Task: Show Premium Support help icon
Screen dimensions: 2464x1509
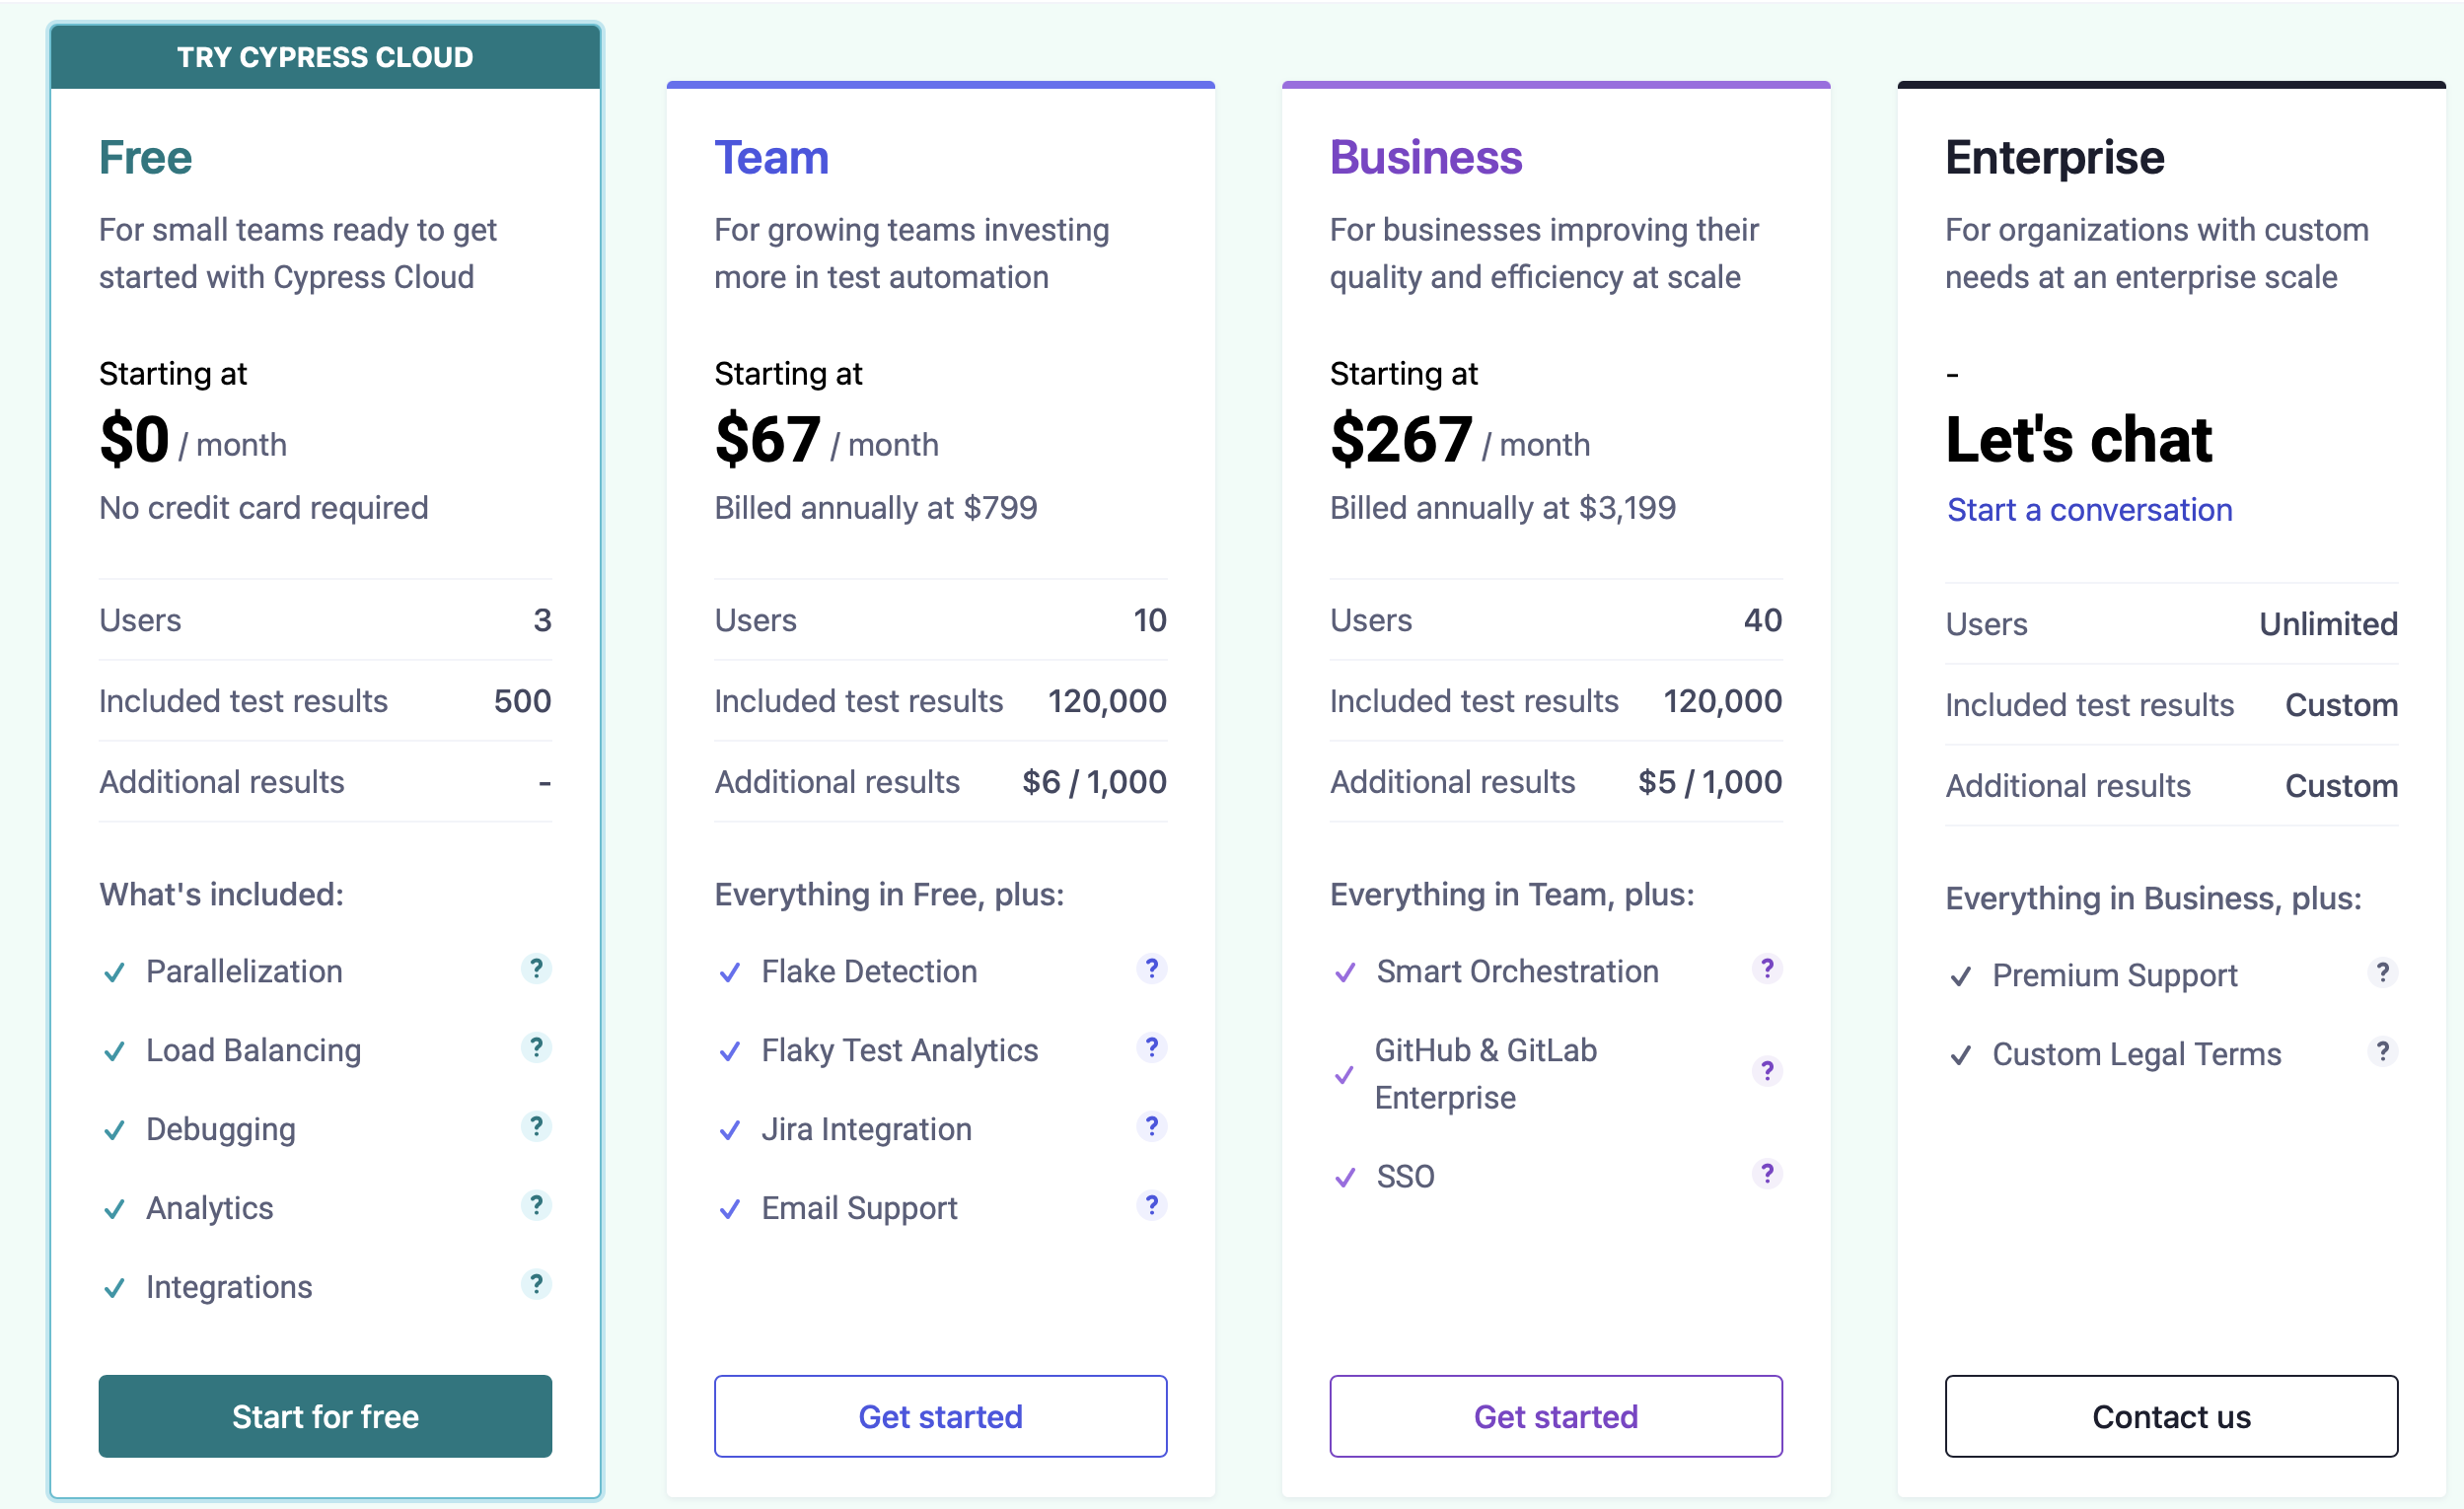Action: coord(2383,973)
